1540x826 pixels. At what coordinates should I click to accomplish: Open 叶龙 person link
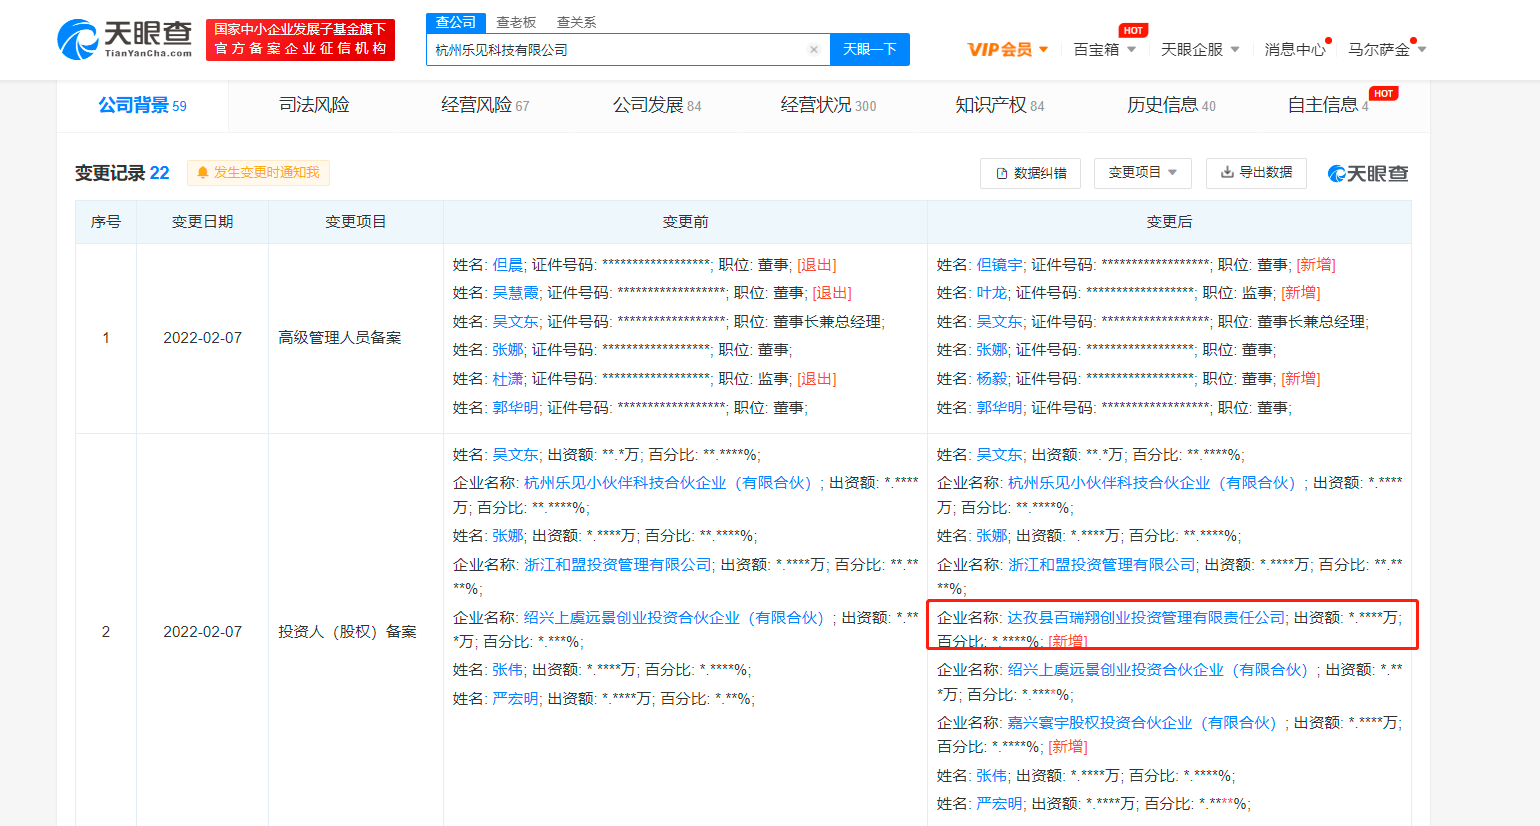[992, 293]
